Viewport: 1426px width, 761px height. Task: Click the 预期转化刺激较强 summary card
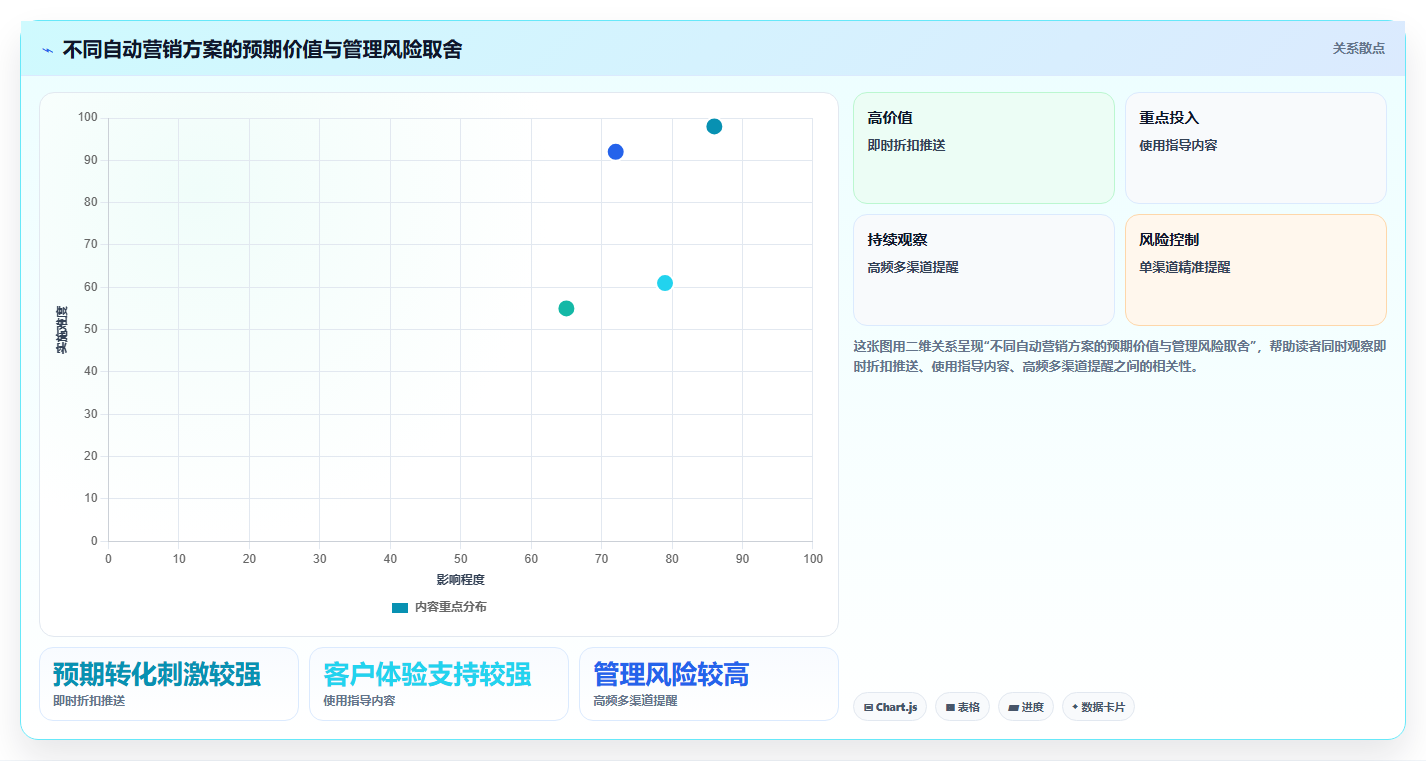[169, 684]
